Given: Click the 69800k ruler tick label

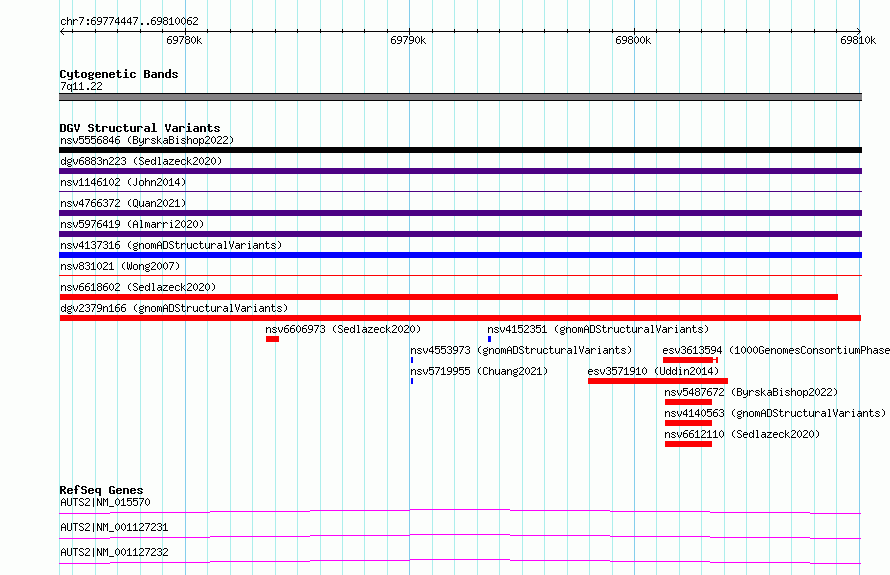Looking at the screenshot, I should point(633,40).
